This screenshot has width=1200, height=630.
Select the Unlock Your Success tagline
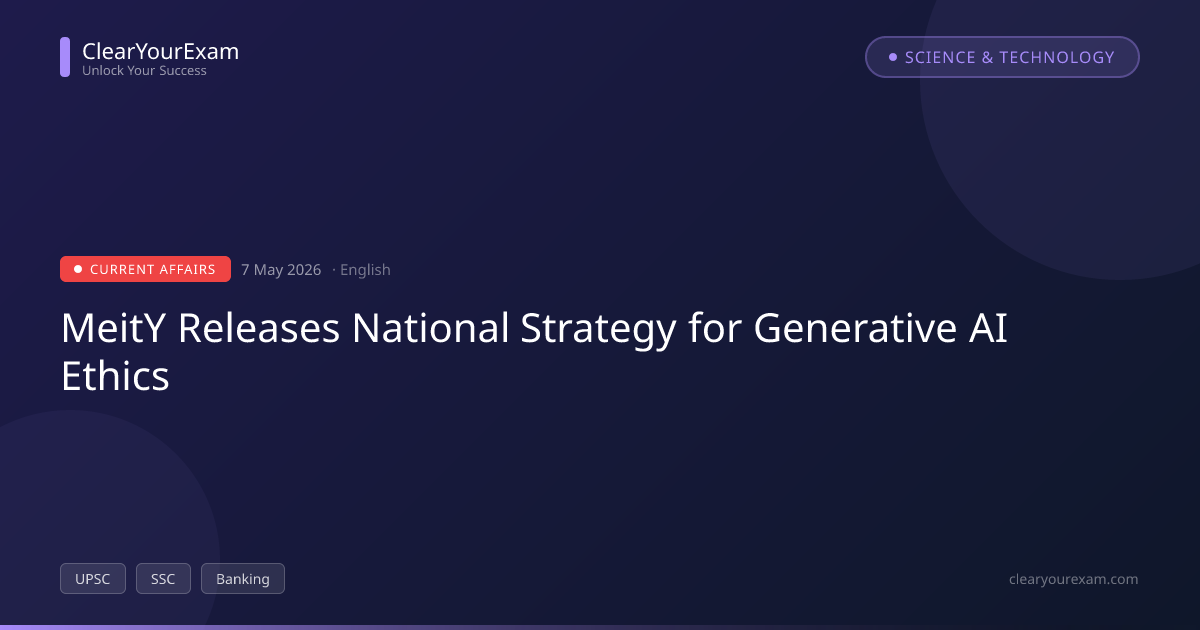click(x=144, y=71)
